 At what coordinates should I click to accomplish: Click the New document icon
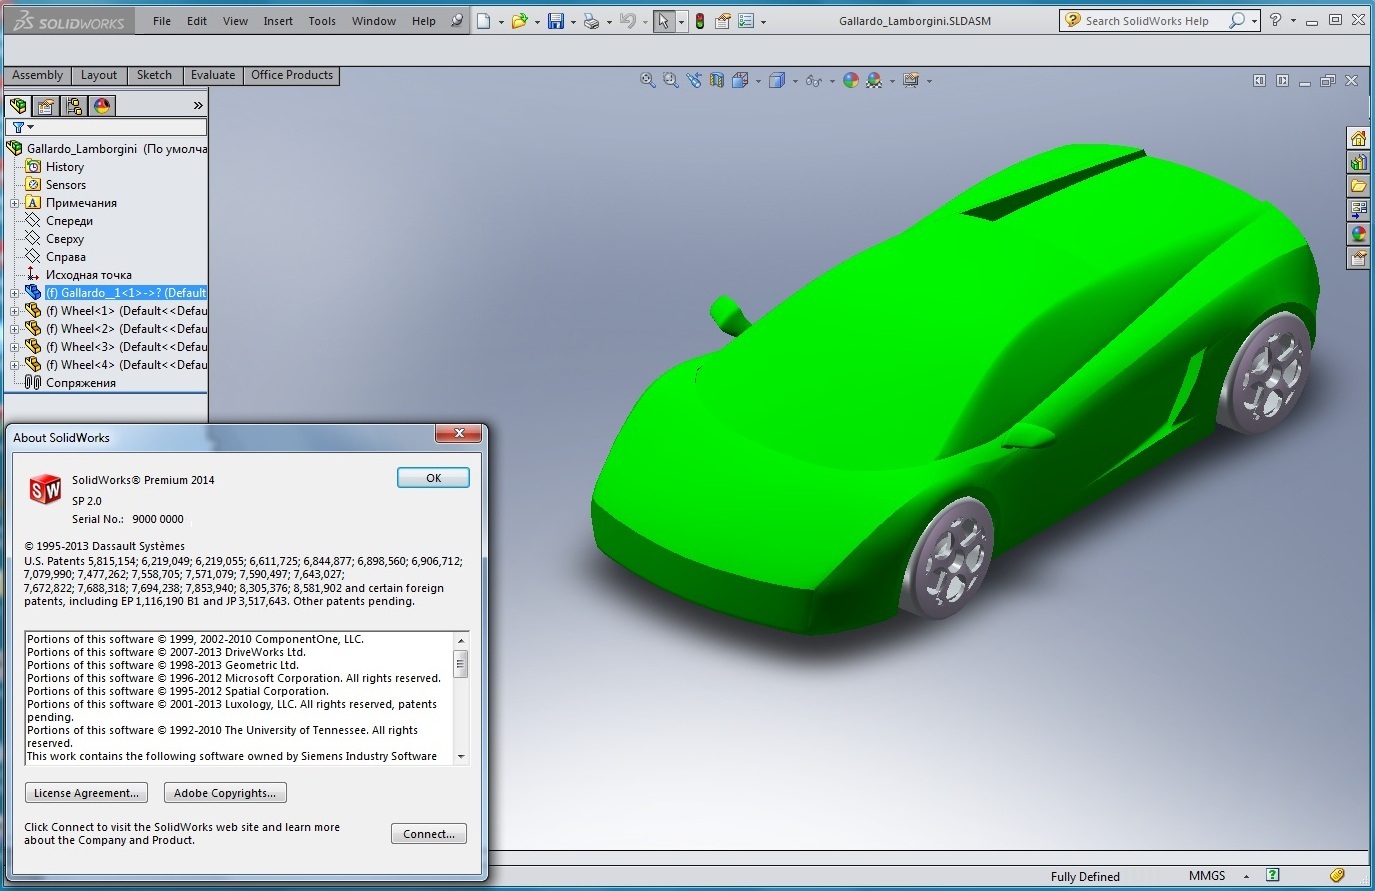(484, 21)
